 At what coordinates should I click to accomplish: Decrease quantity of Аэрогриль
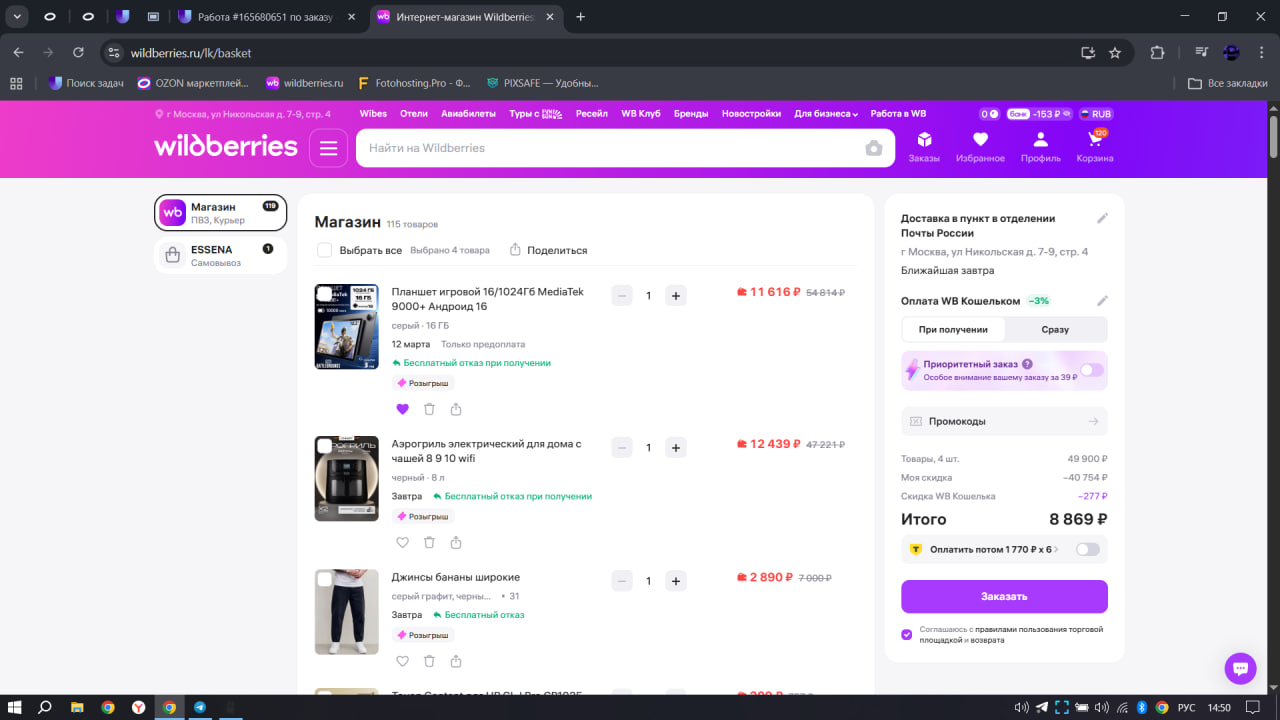pyautogui.click(x=622, y=447)
